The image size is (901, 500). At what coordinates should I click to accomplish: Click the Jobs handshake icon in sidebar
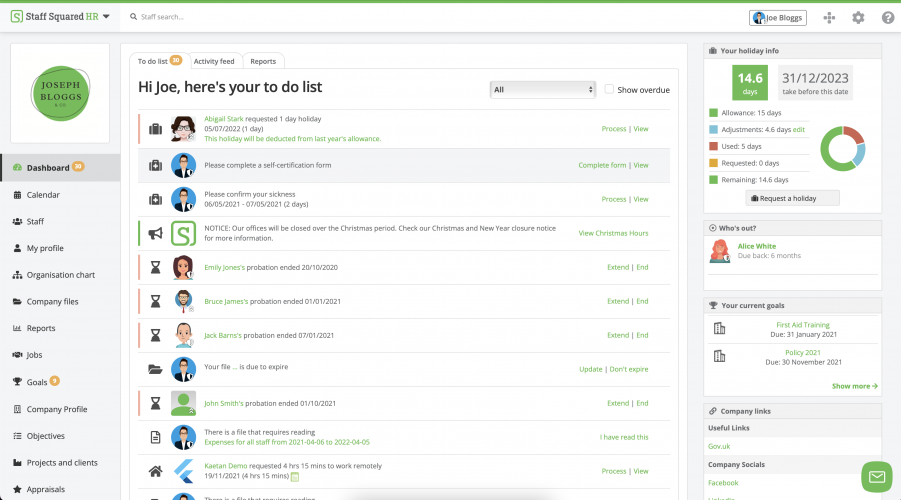pyautogui.click(x=17, y=355)
